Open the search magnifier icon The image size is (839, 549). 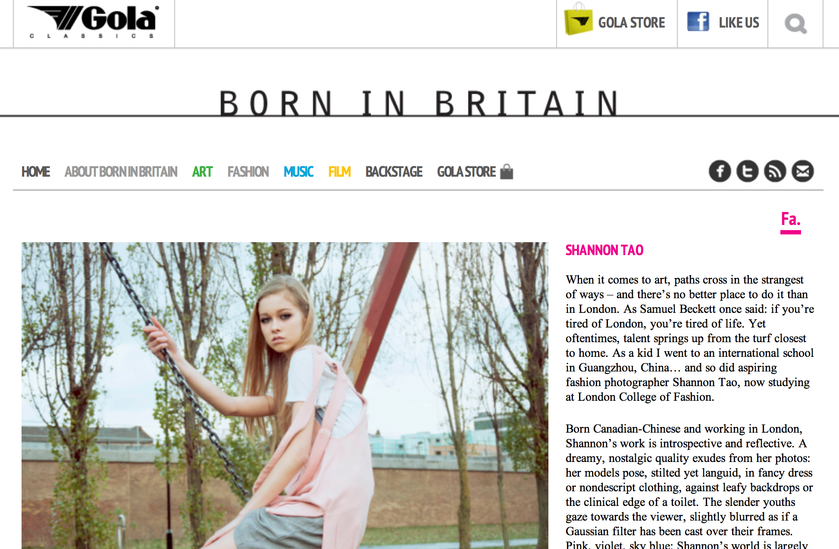796,23
